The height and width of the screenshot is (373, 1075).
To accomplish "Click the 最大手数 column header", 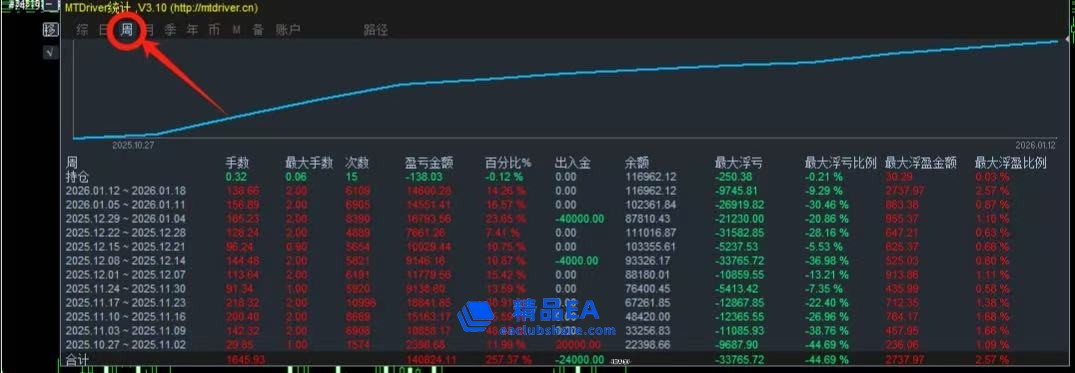I will tap(309, 163).
